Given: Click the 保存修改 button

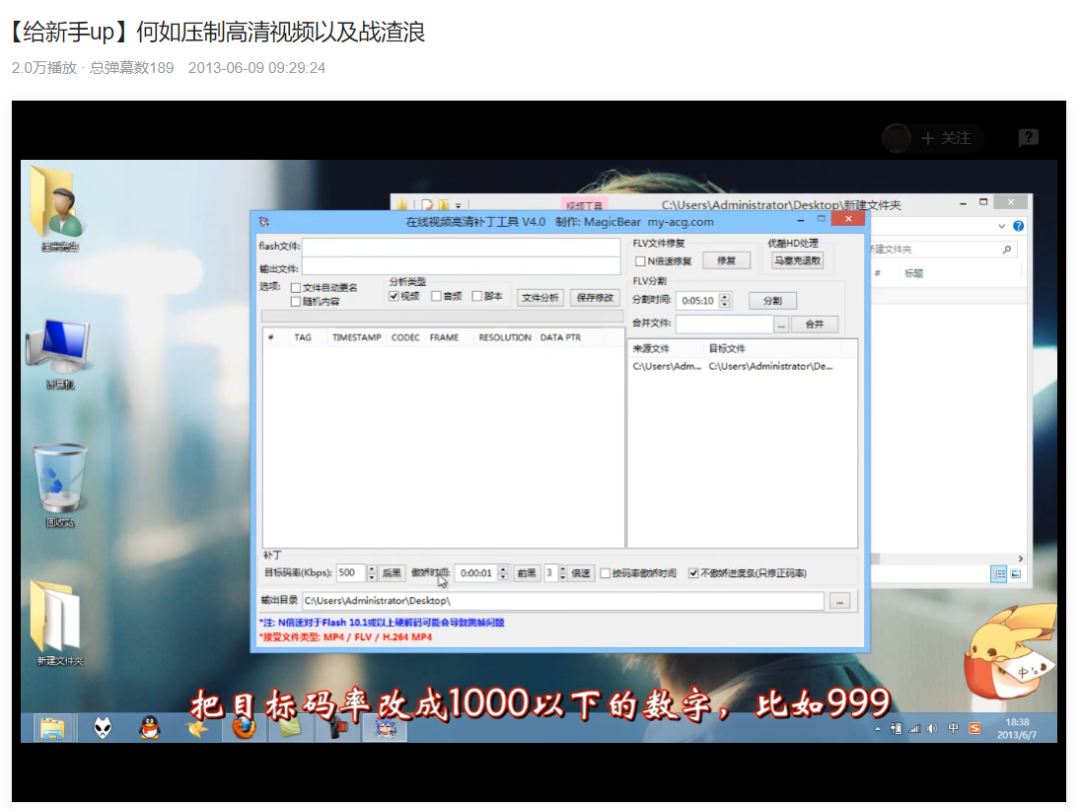Looking at the screenshot, I should pos(595,297).
